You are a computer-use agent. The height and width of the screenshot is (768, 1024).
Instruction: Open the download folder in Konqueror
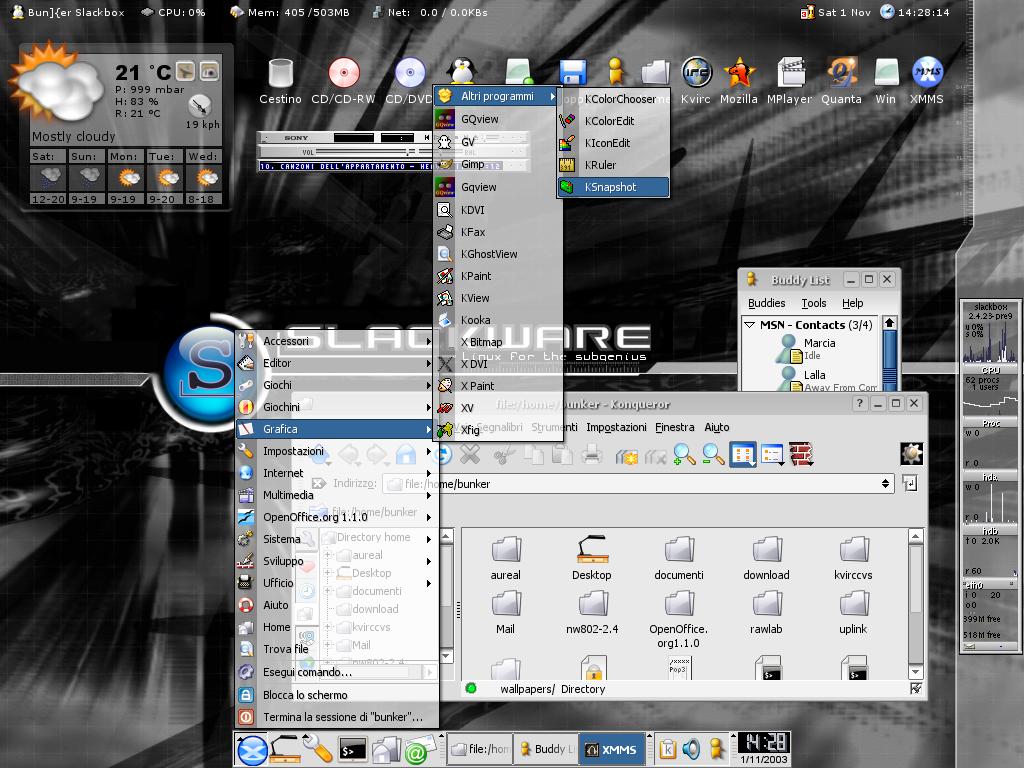(x=767, y=558)
